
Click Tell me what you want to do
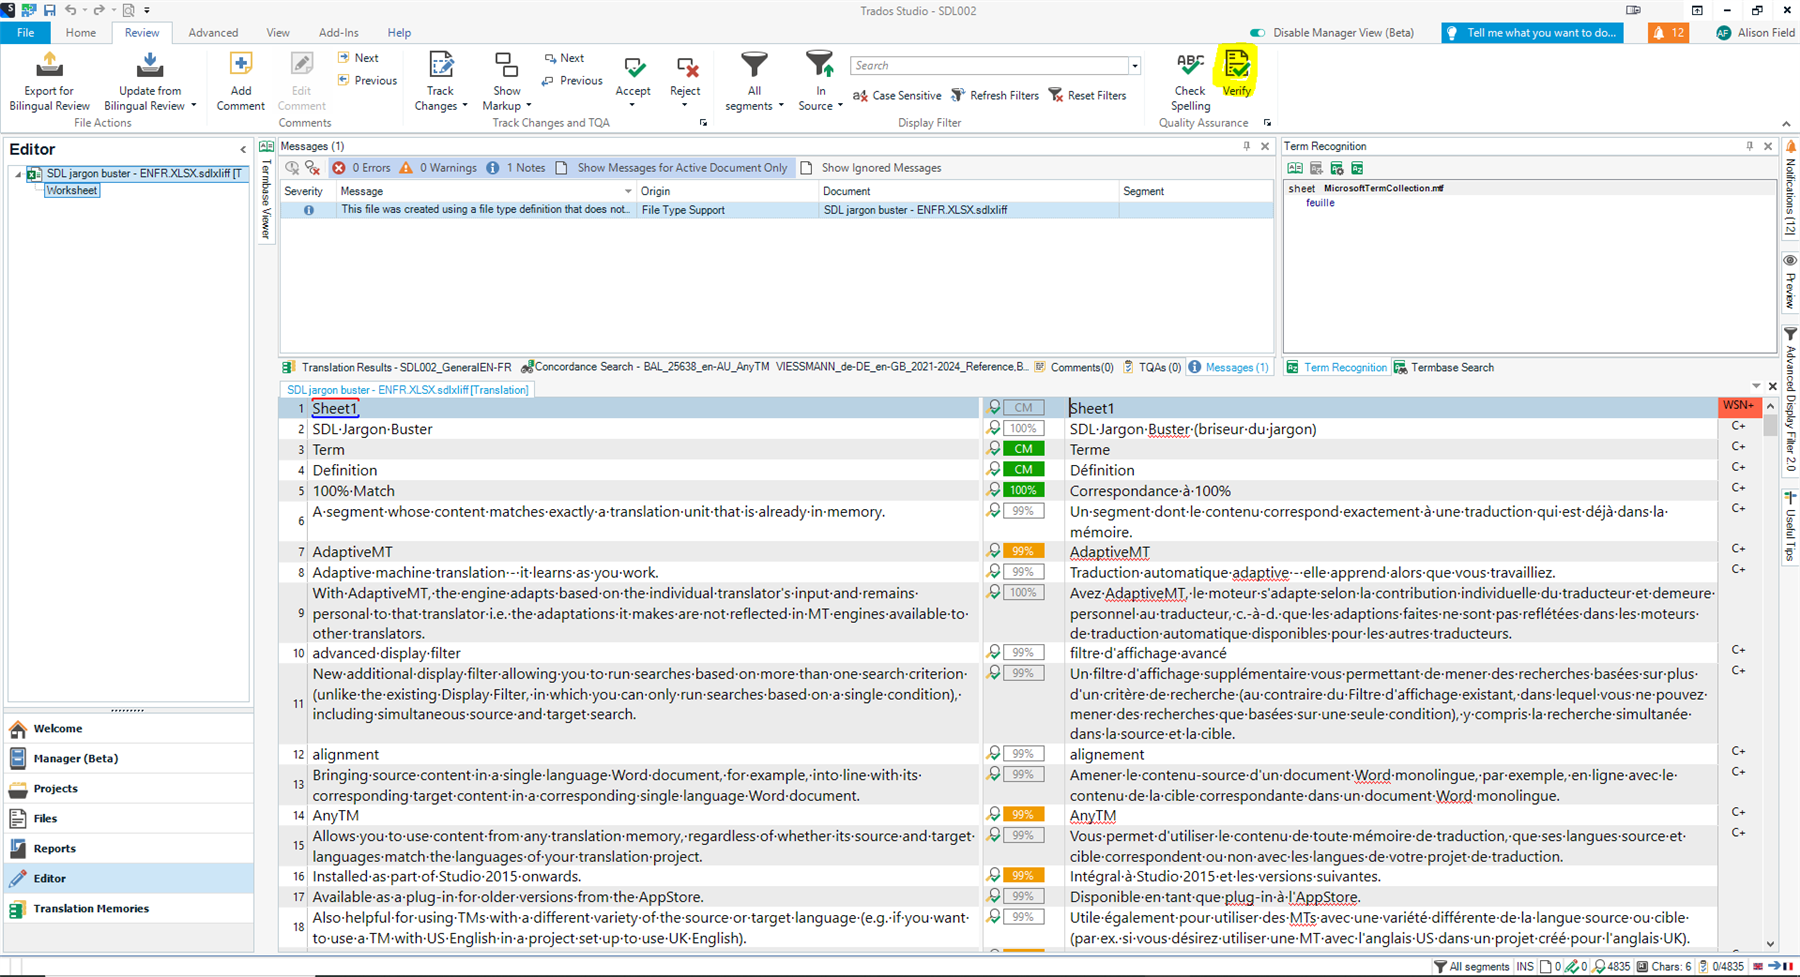[x=1531, y=33]
